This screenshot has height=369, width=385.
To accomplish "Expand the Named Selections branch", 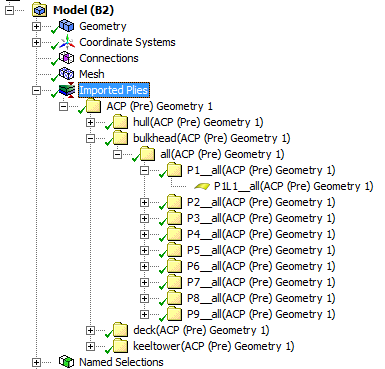I will 36,362.
